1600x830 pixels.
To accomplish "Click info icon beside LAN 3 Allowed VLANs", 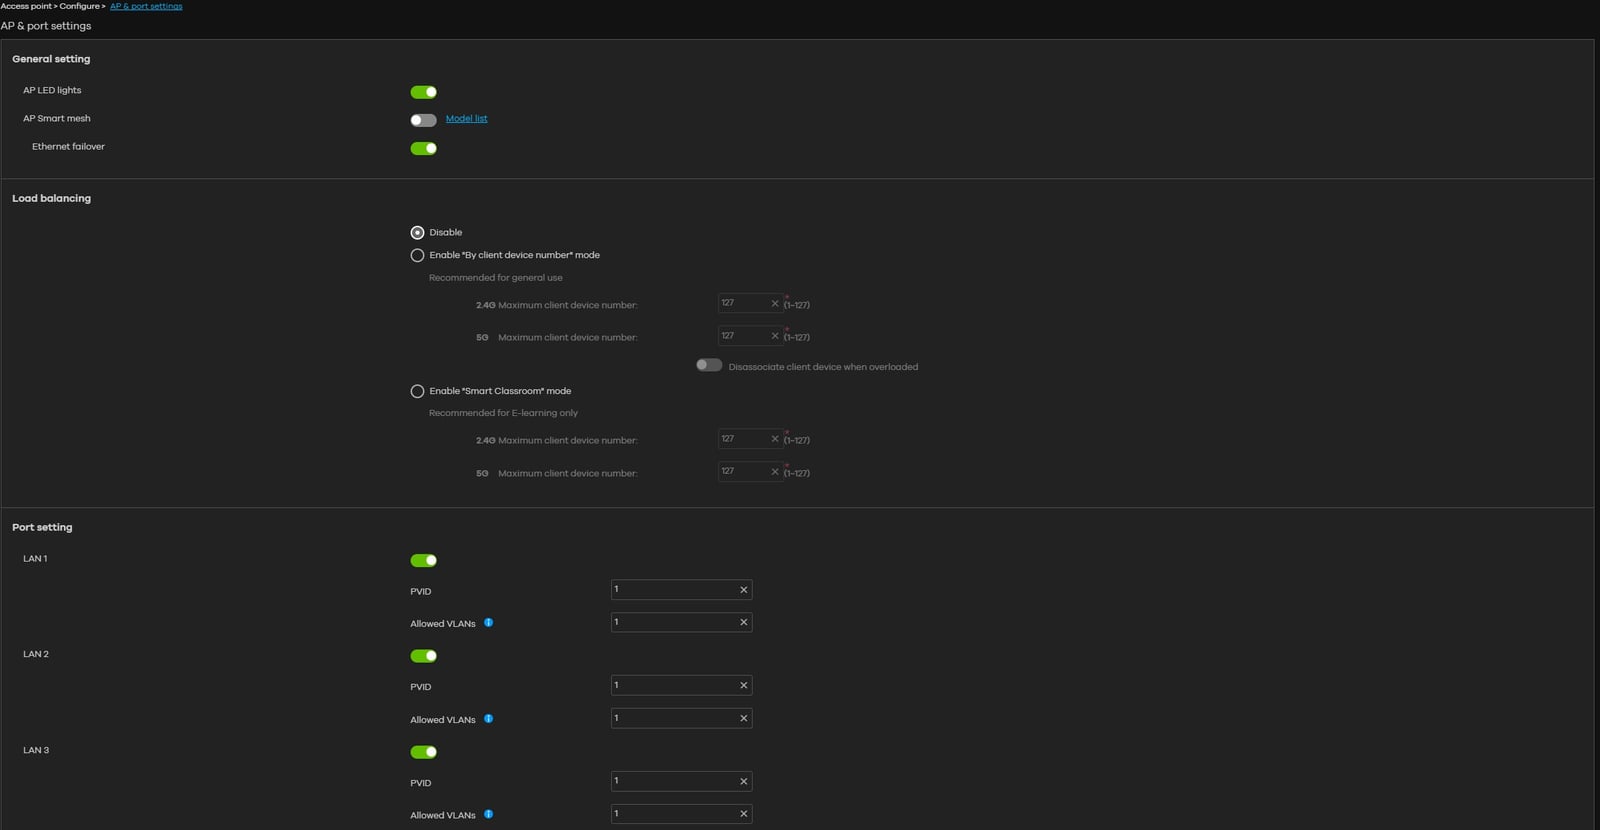I will click(x=489, y=814).
